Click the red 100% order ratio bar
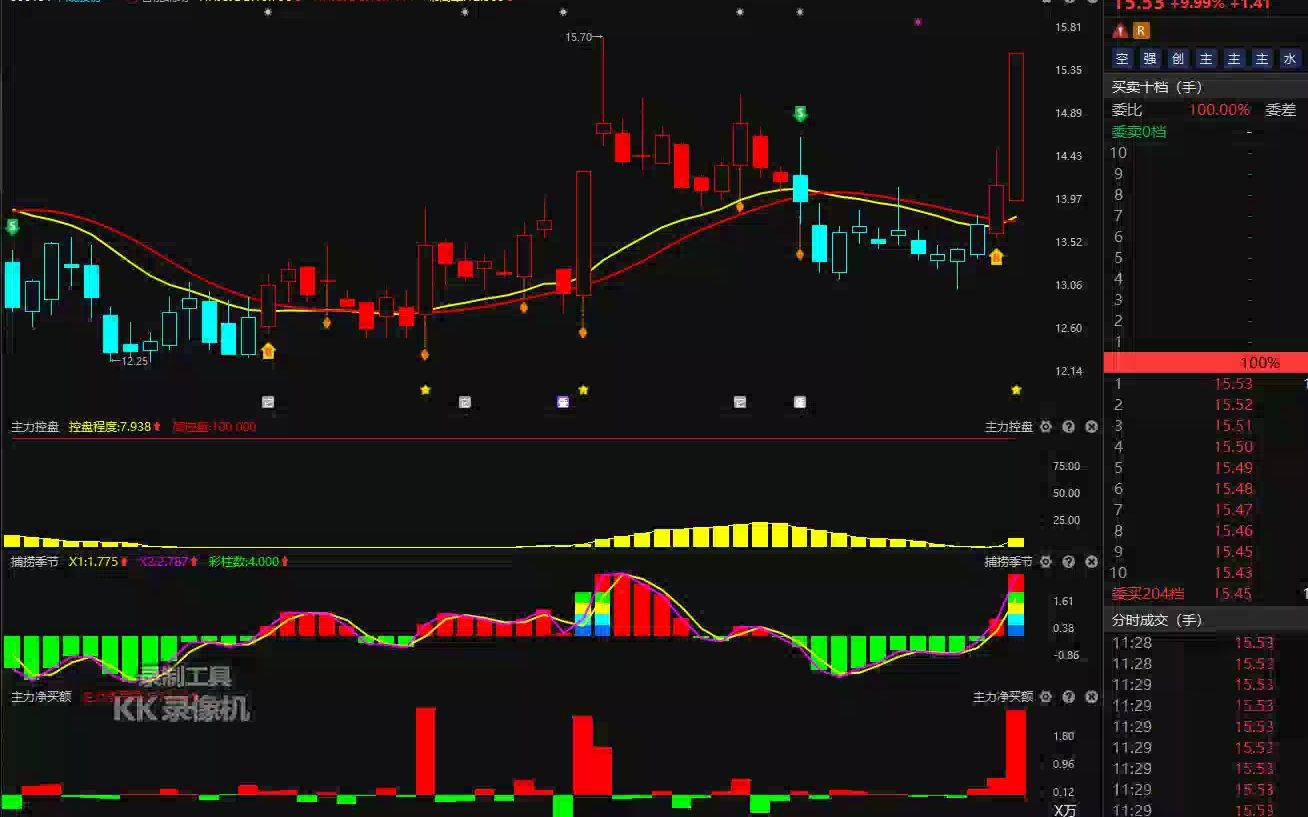The width and height of the screenshot is (1308, 817). pos(1206,363)
